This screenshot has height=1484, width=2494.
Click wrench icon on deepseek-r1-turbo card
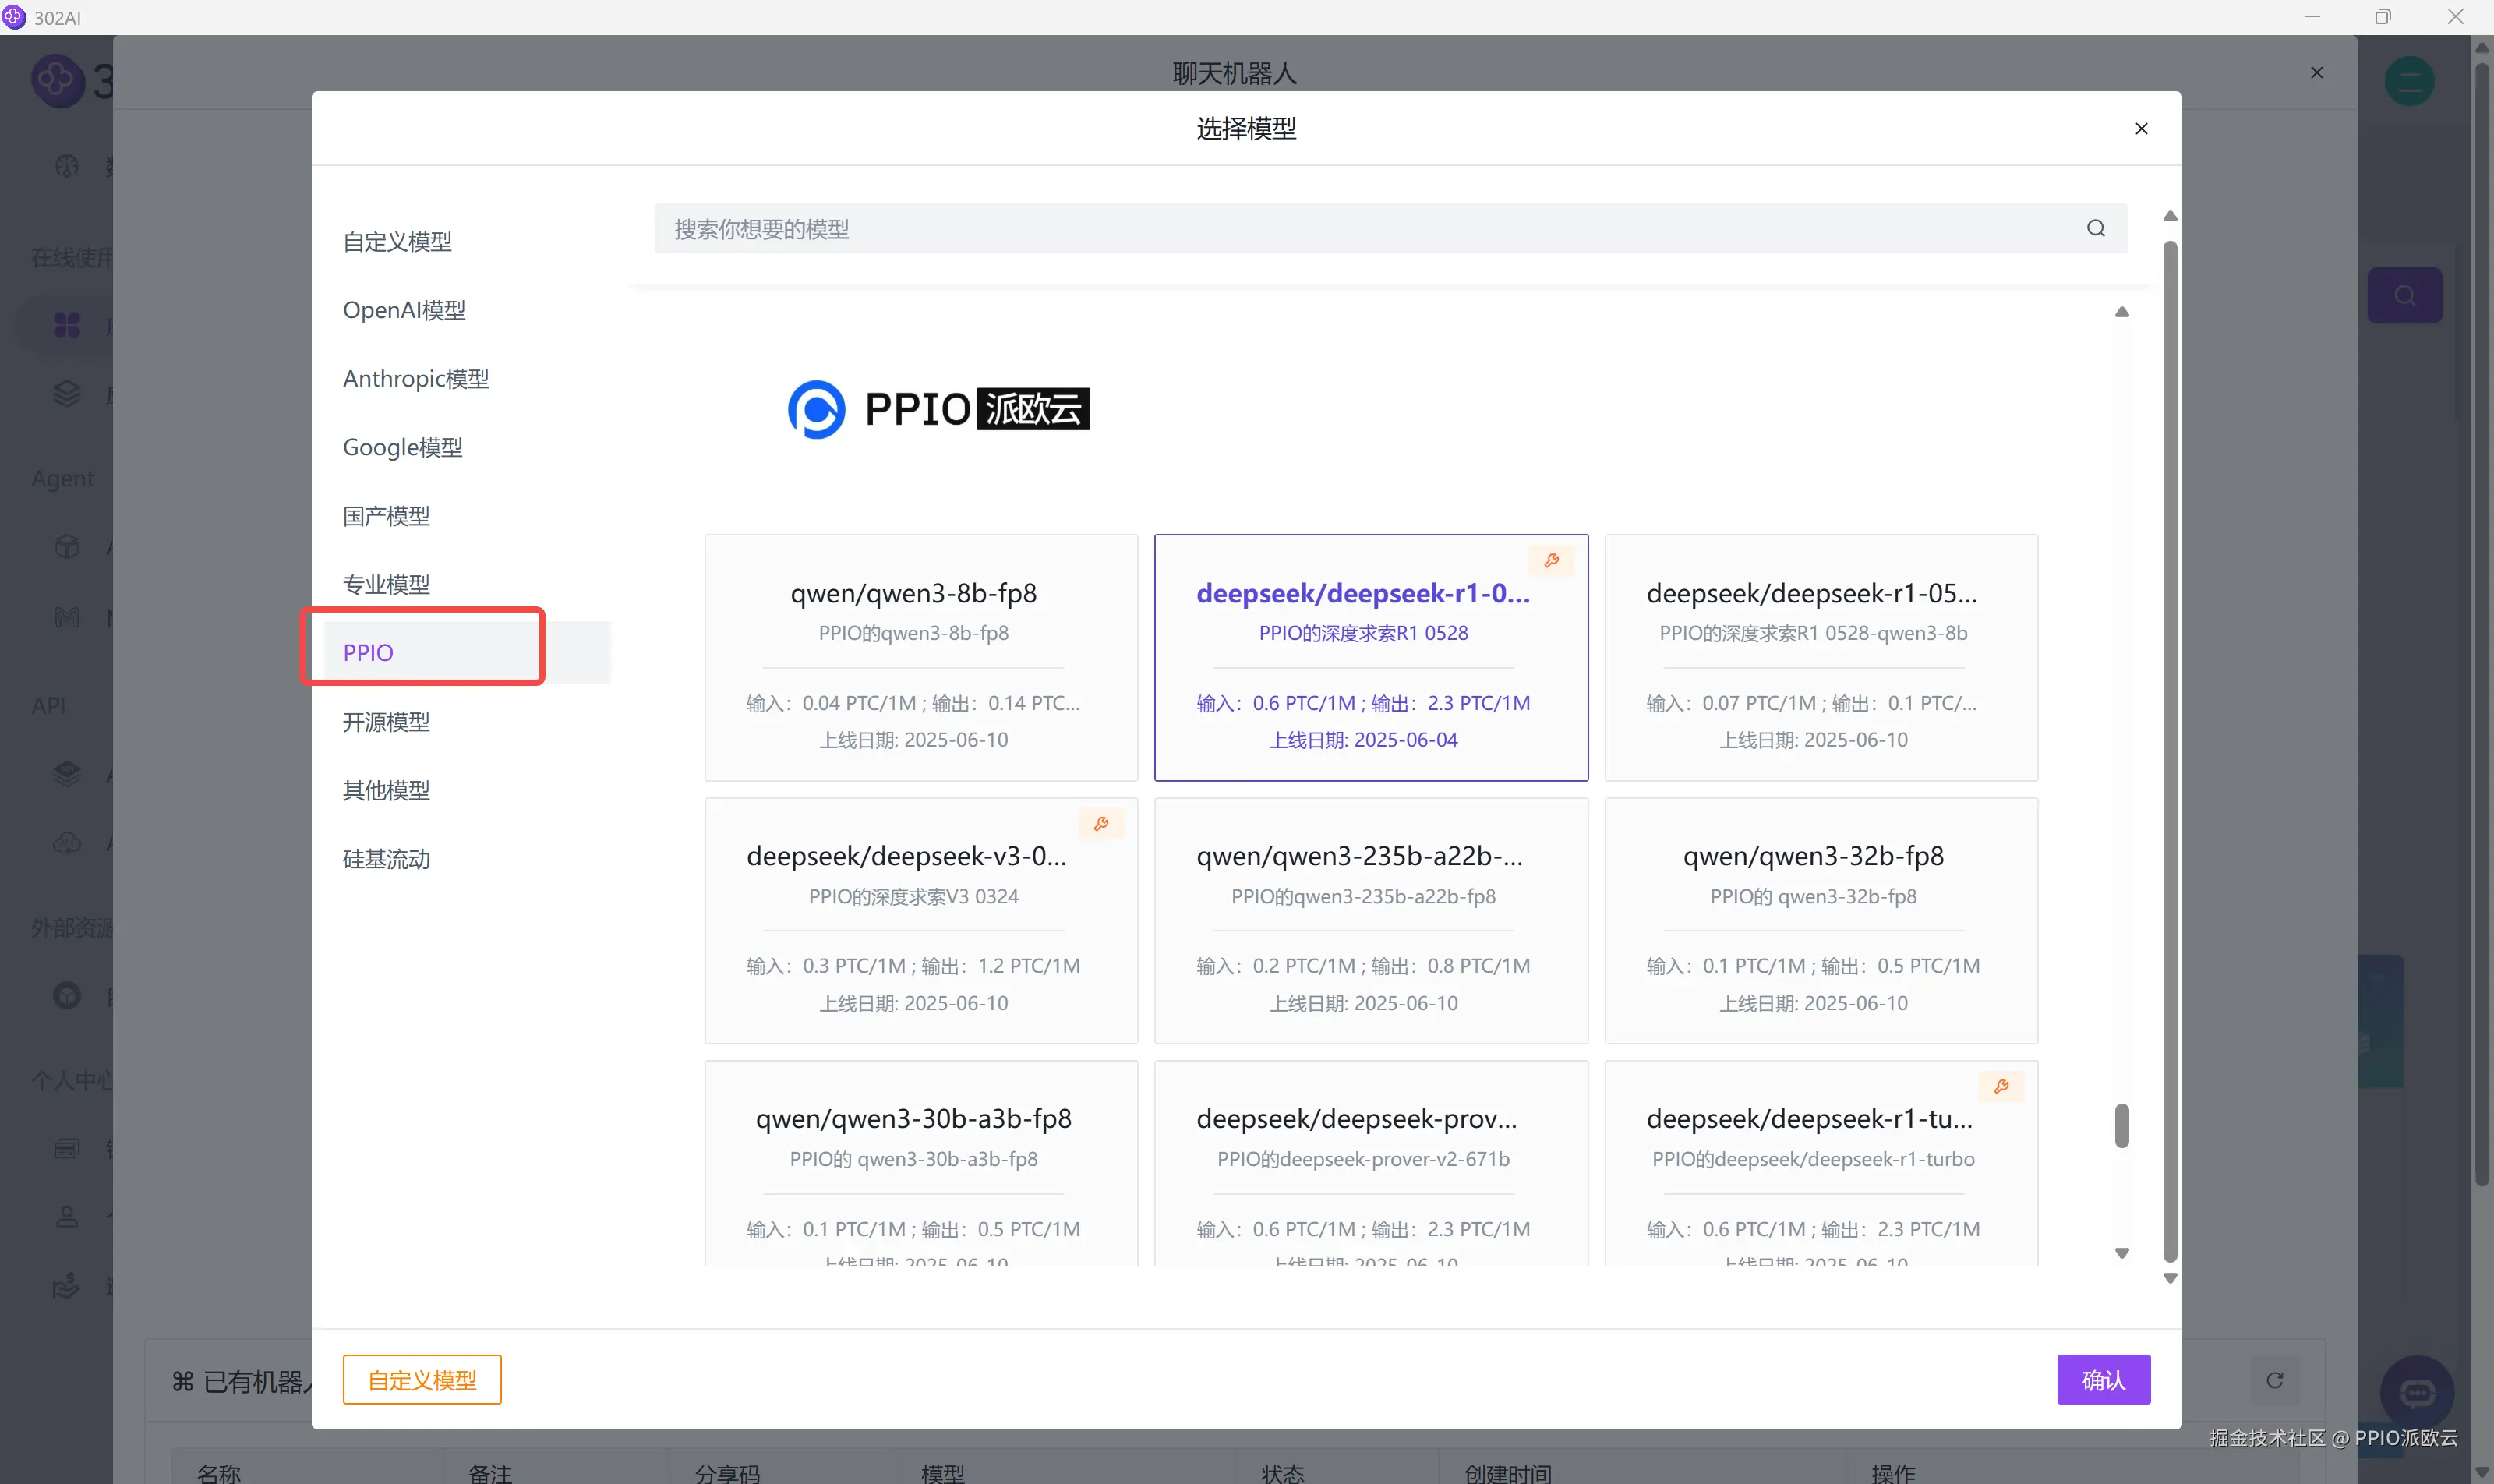[x=2001, y=1087]
